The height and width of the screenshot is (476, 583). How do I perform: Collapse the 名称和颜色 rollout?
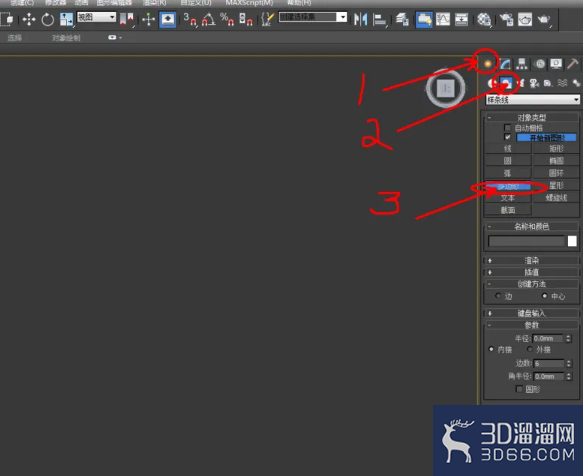click(531, 226)
